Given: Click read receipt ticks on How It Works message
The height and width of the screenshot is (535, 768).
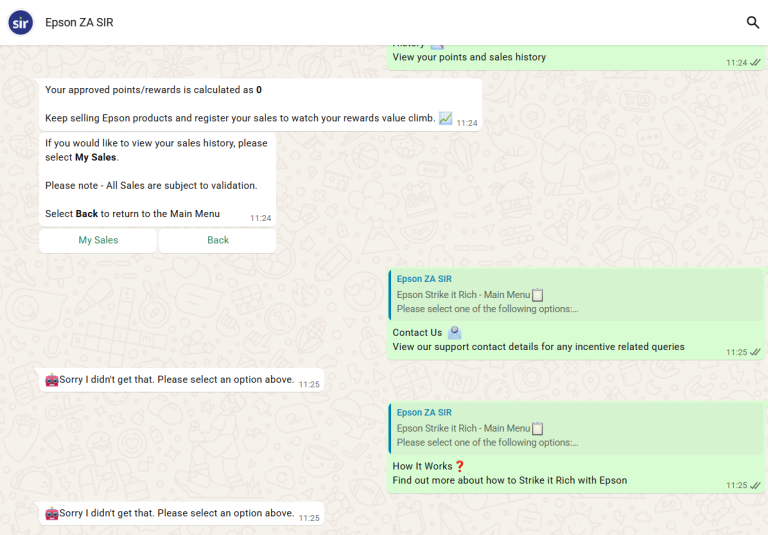Looking at the screenshot, I should pyautogui.click(x=755, y=485).
